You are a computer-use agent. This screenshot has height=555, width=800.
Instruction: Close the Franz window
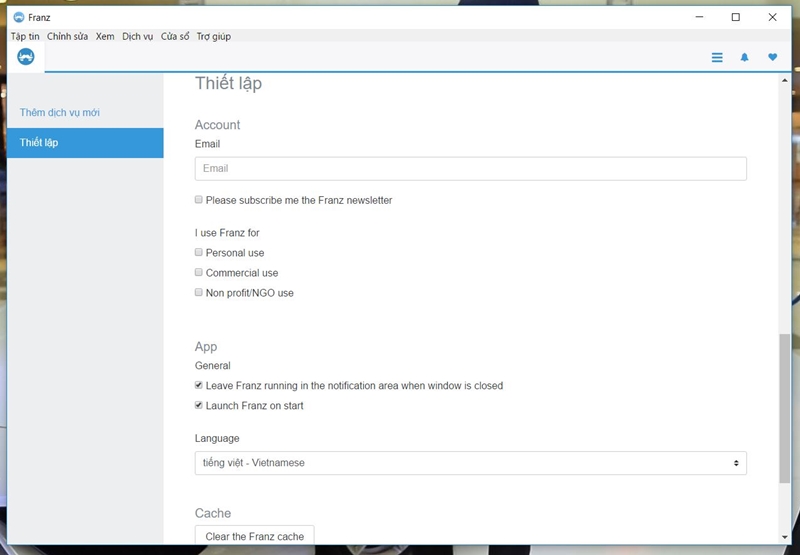point(772,17)
